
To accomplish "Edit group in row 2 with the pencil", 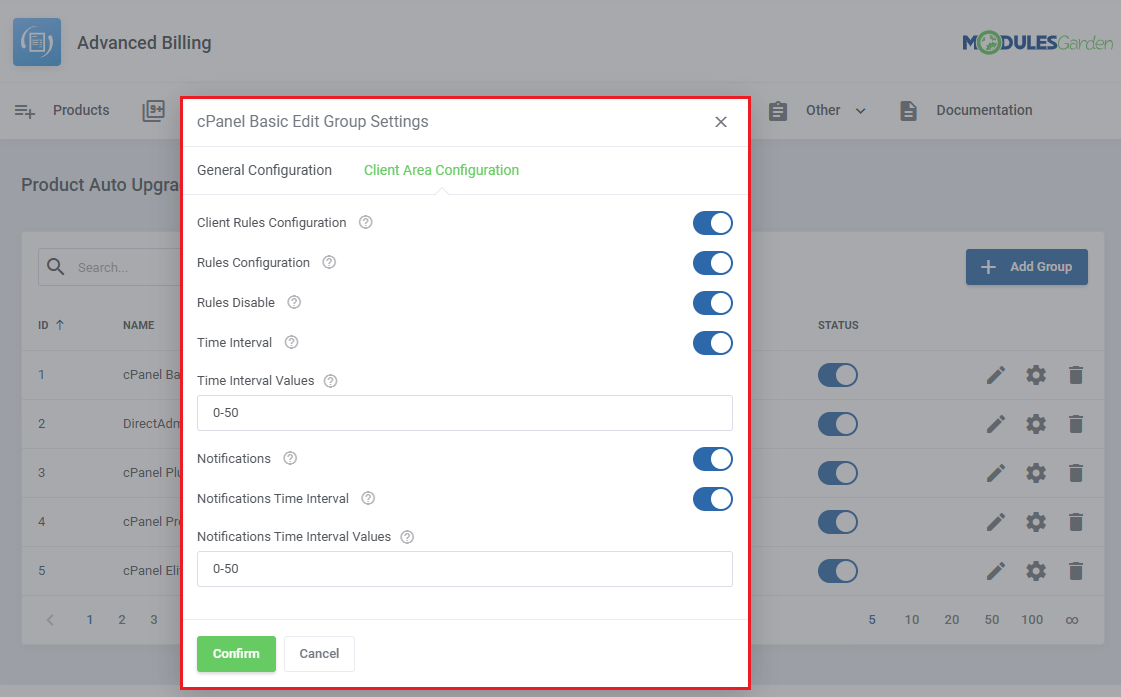I will 996,424.
